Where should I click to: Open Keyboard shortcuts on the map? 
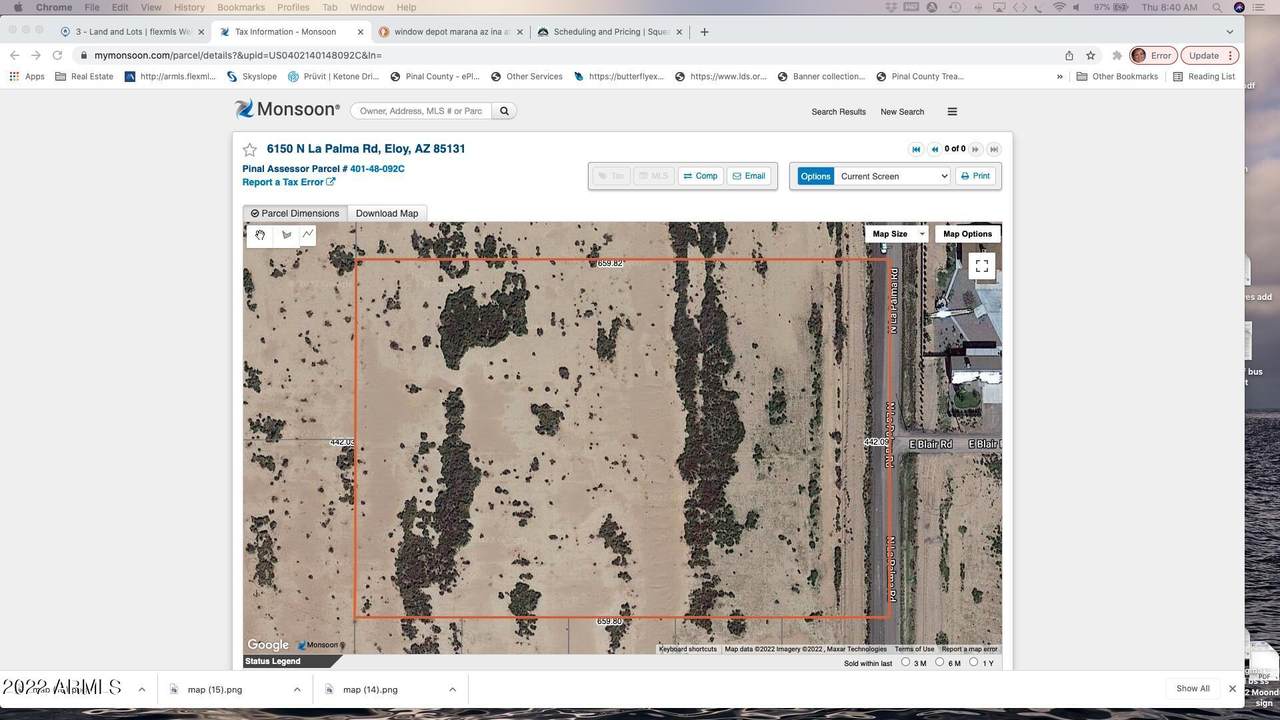click(x=688, y=649)
